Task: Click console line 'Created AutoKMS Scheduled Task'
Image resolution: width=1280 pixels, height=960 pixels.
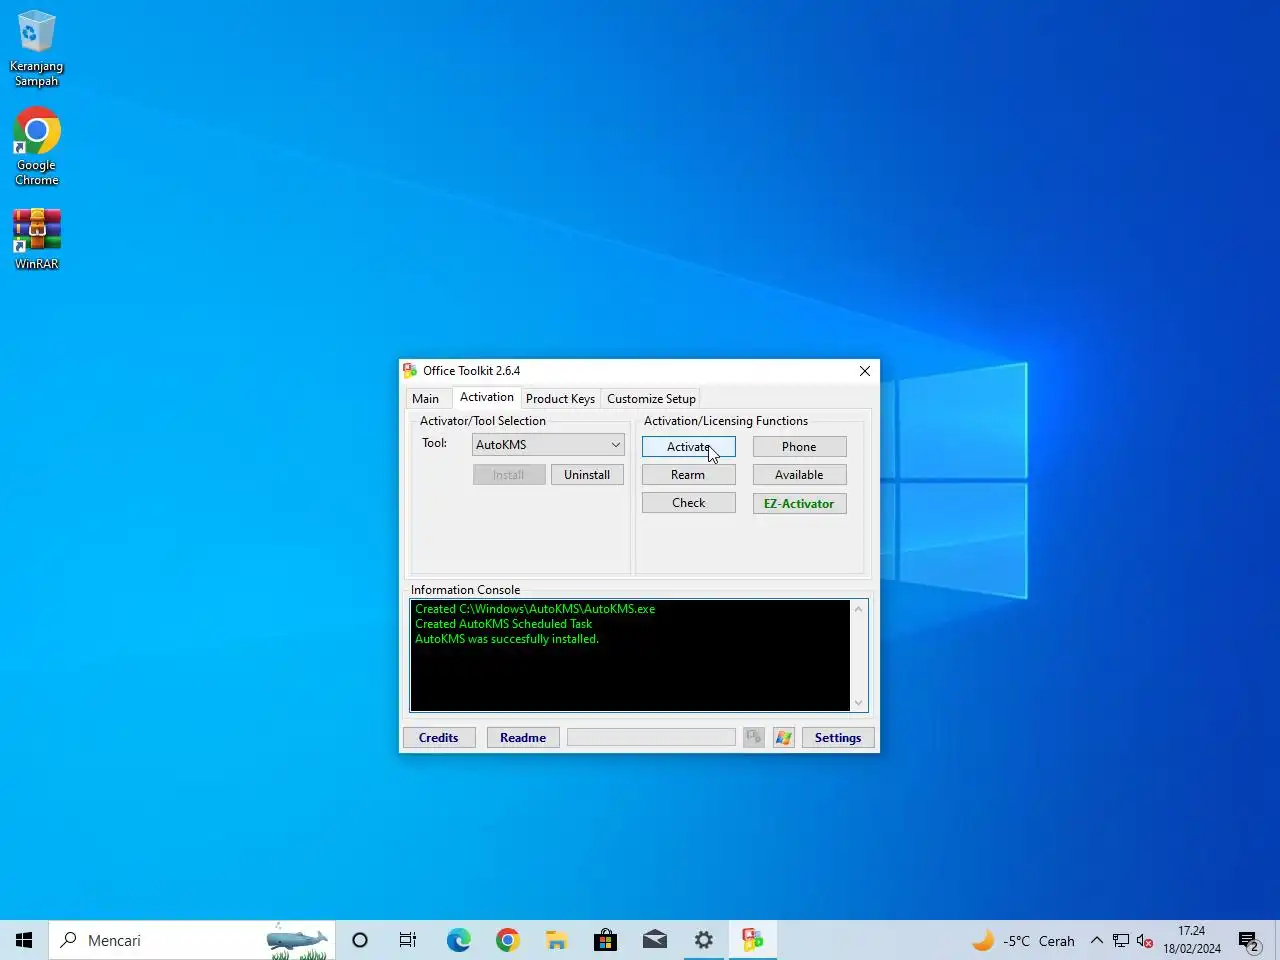Action: pyautogui.click(x=504, y=624)
